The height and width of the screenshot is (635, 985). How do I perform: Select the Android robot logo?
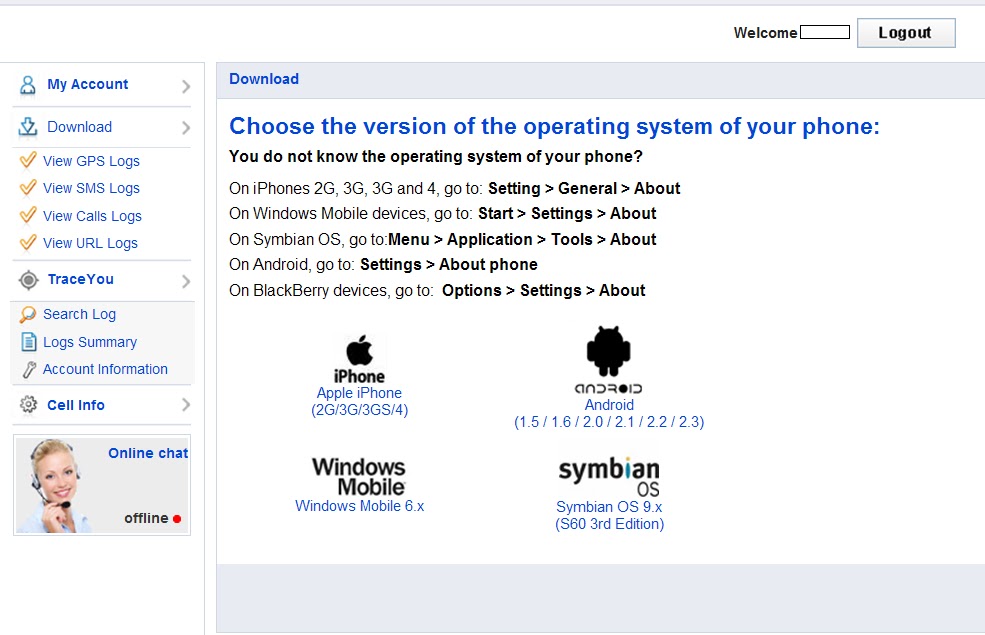pyautogui.click(x=609, y=360)
